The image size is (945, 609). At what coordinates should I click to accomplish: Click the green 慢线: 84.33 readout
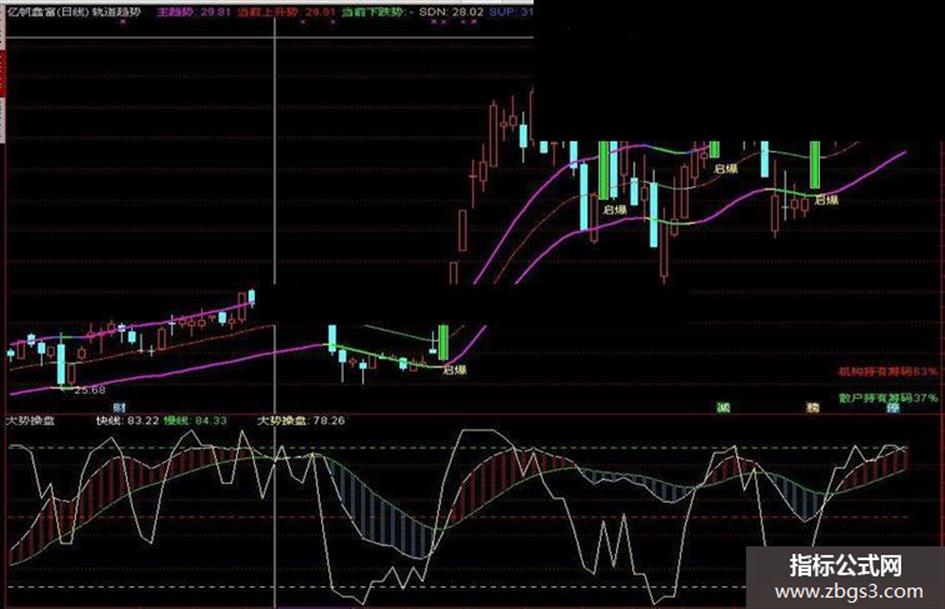(x=196, y=420)
